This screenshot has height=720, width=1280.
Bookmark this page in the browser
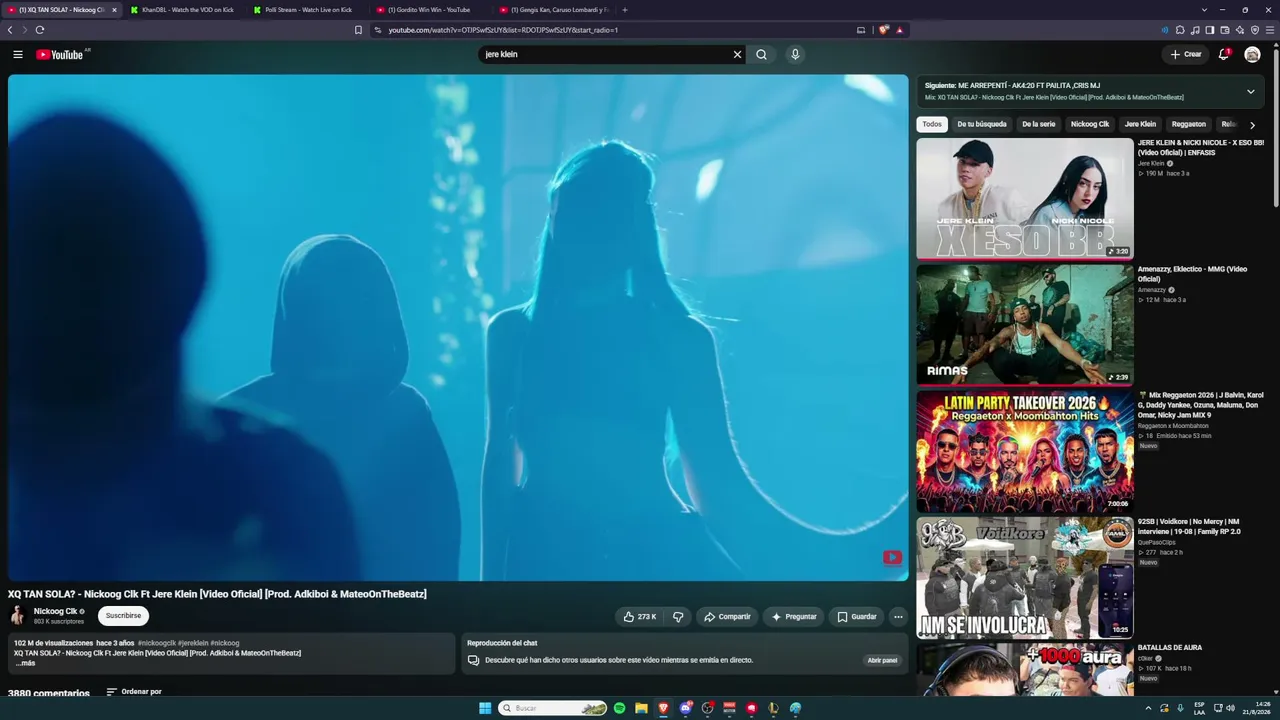click(358, 30)
